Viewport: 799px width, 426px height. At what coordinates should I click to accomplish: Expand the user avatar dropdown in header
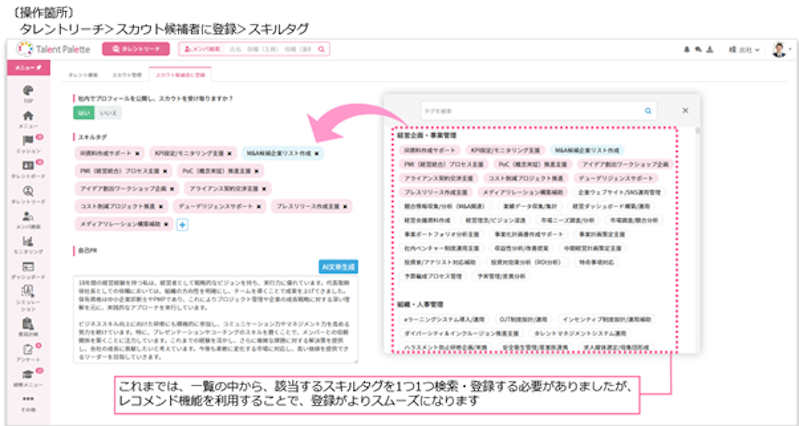(x=780, y=48)
